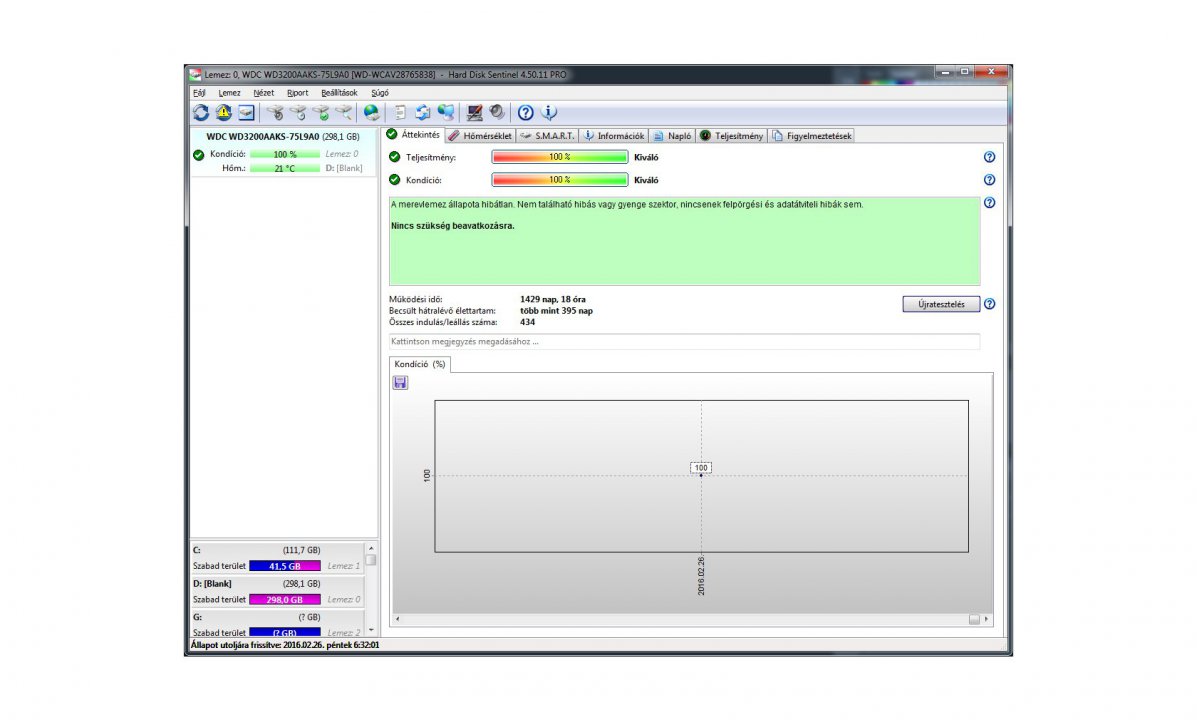Click the fourth disk test toolbar icon
Image resolution: width=1197 pixels, height=720 pixels.
click(x=344, y=113)
